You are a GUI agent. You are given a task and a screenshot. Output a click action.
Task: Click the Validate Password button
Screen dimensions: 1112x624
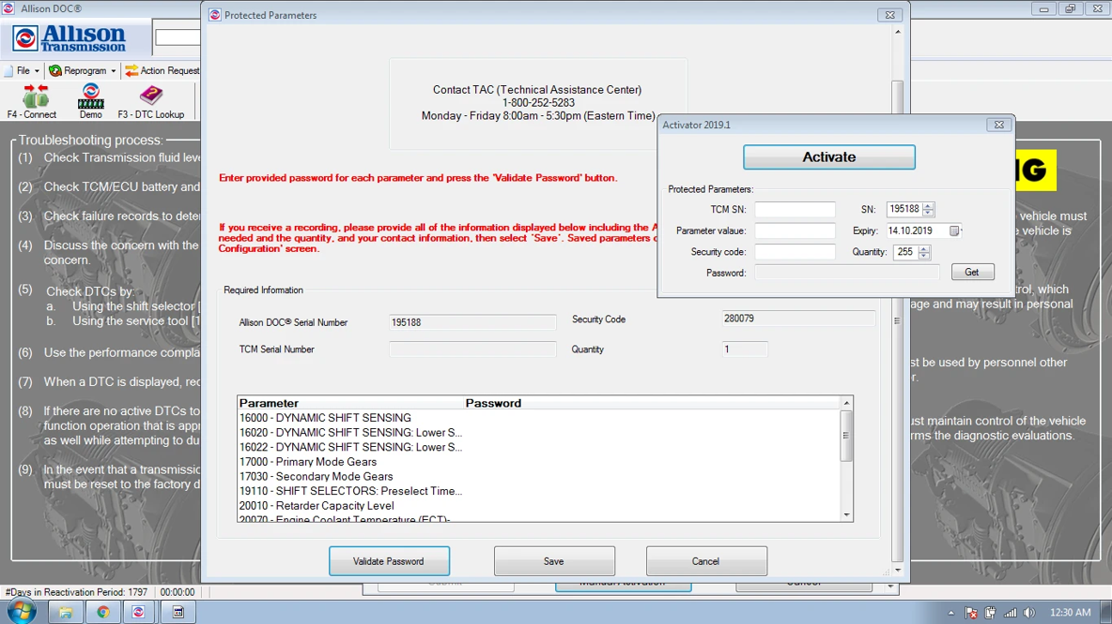tap(389, 561)
